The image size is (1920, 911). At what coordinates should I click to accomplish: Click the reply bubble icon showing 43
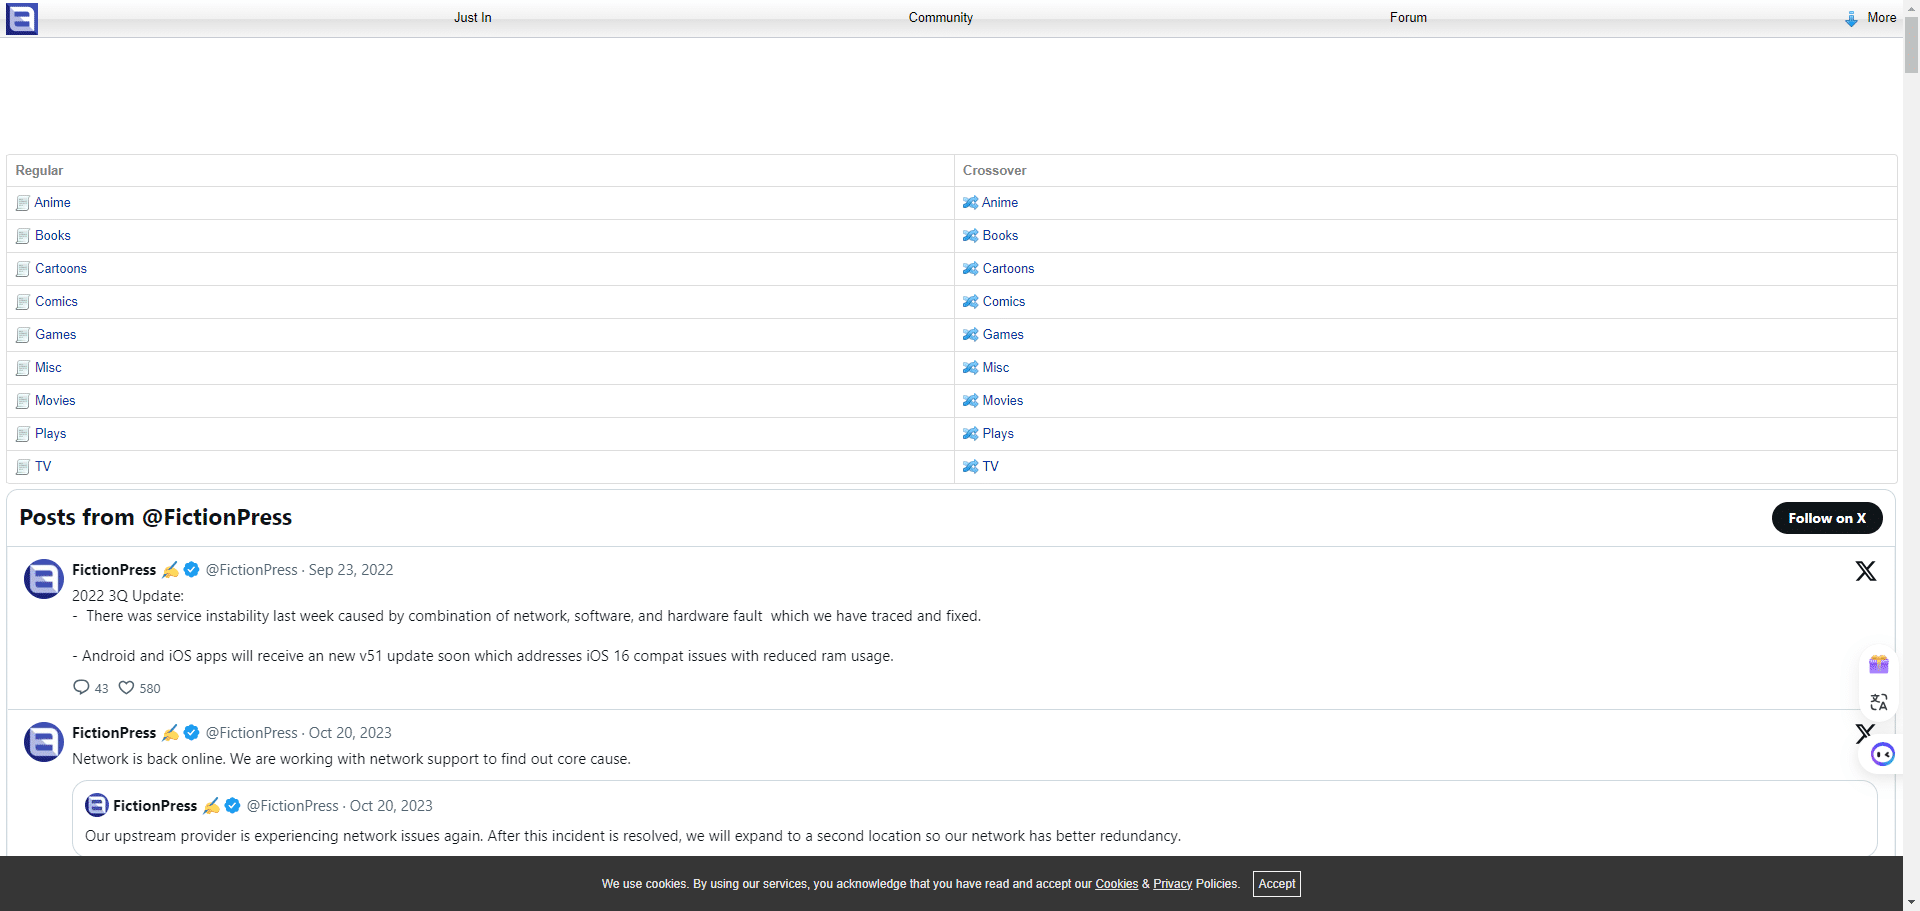pos(82,688)
